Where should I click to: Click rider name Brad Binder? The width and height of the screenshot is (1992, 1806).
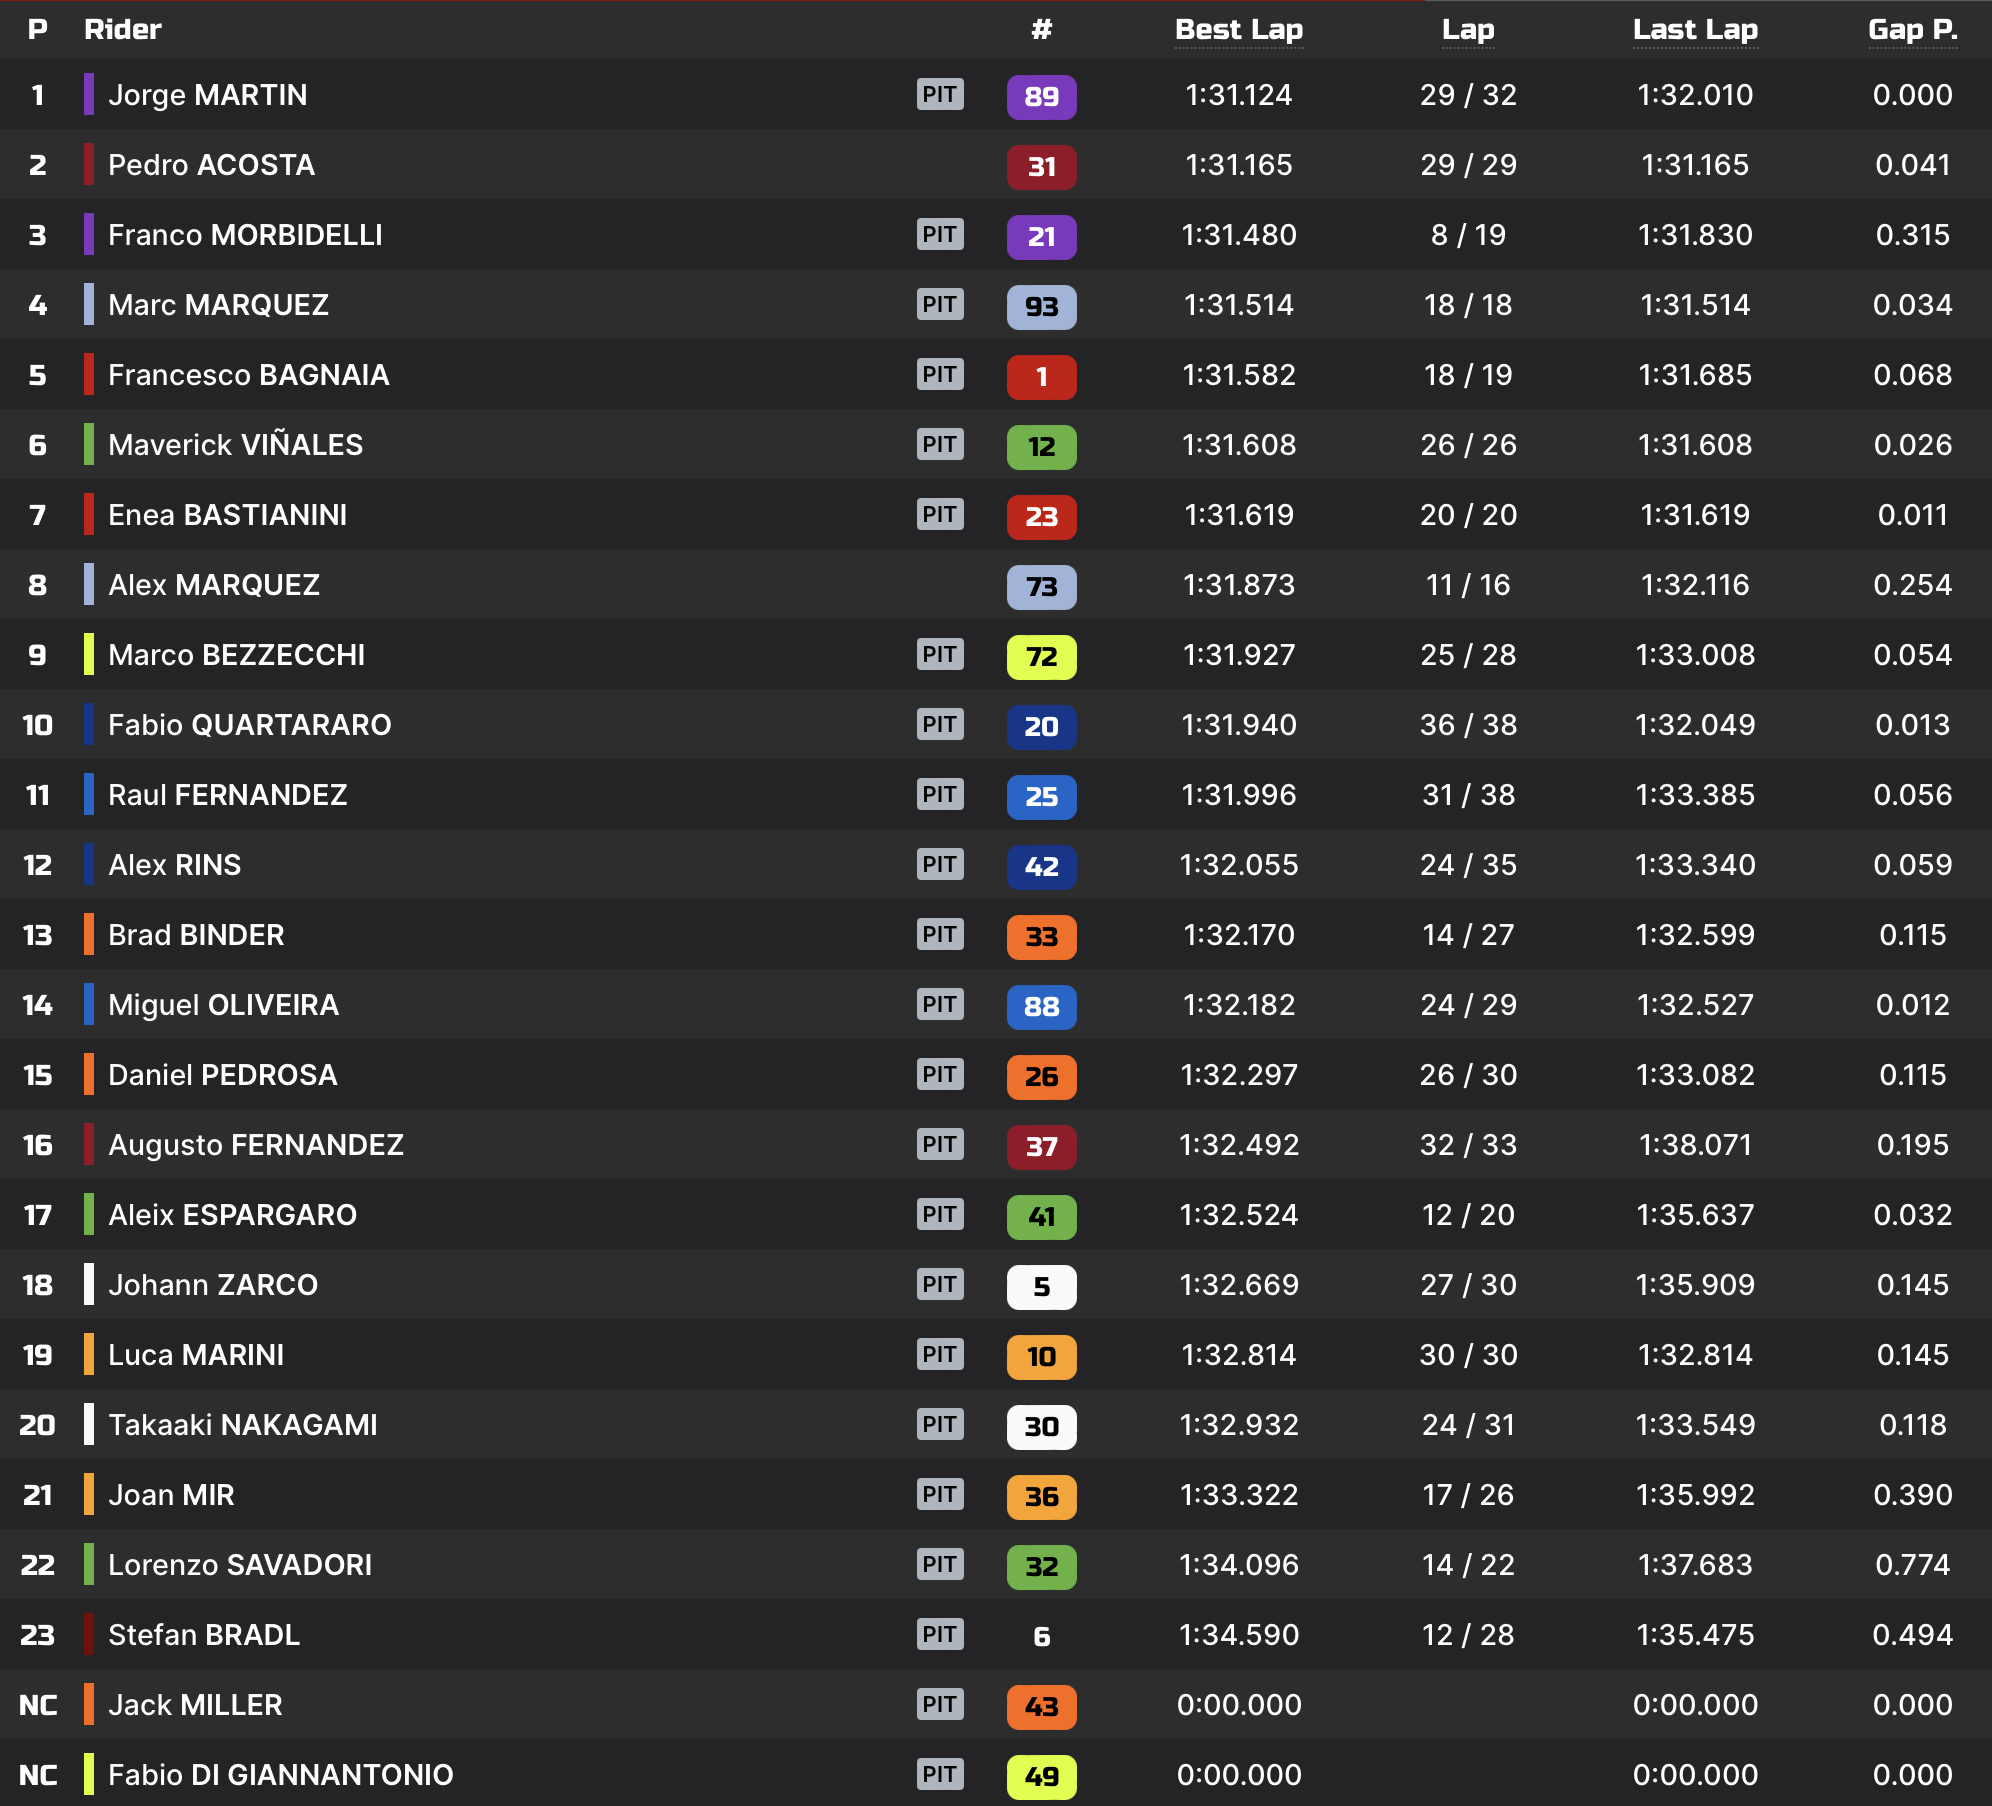[x=196, y=935]
